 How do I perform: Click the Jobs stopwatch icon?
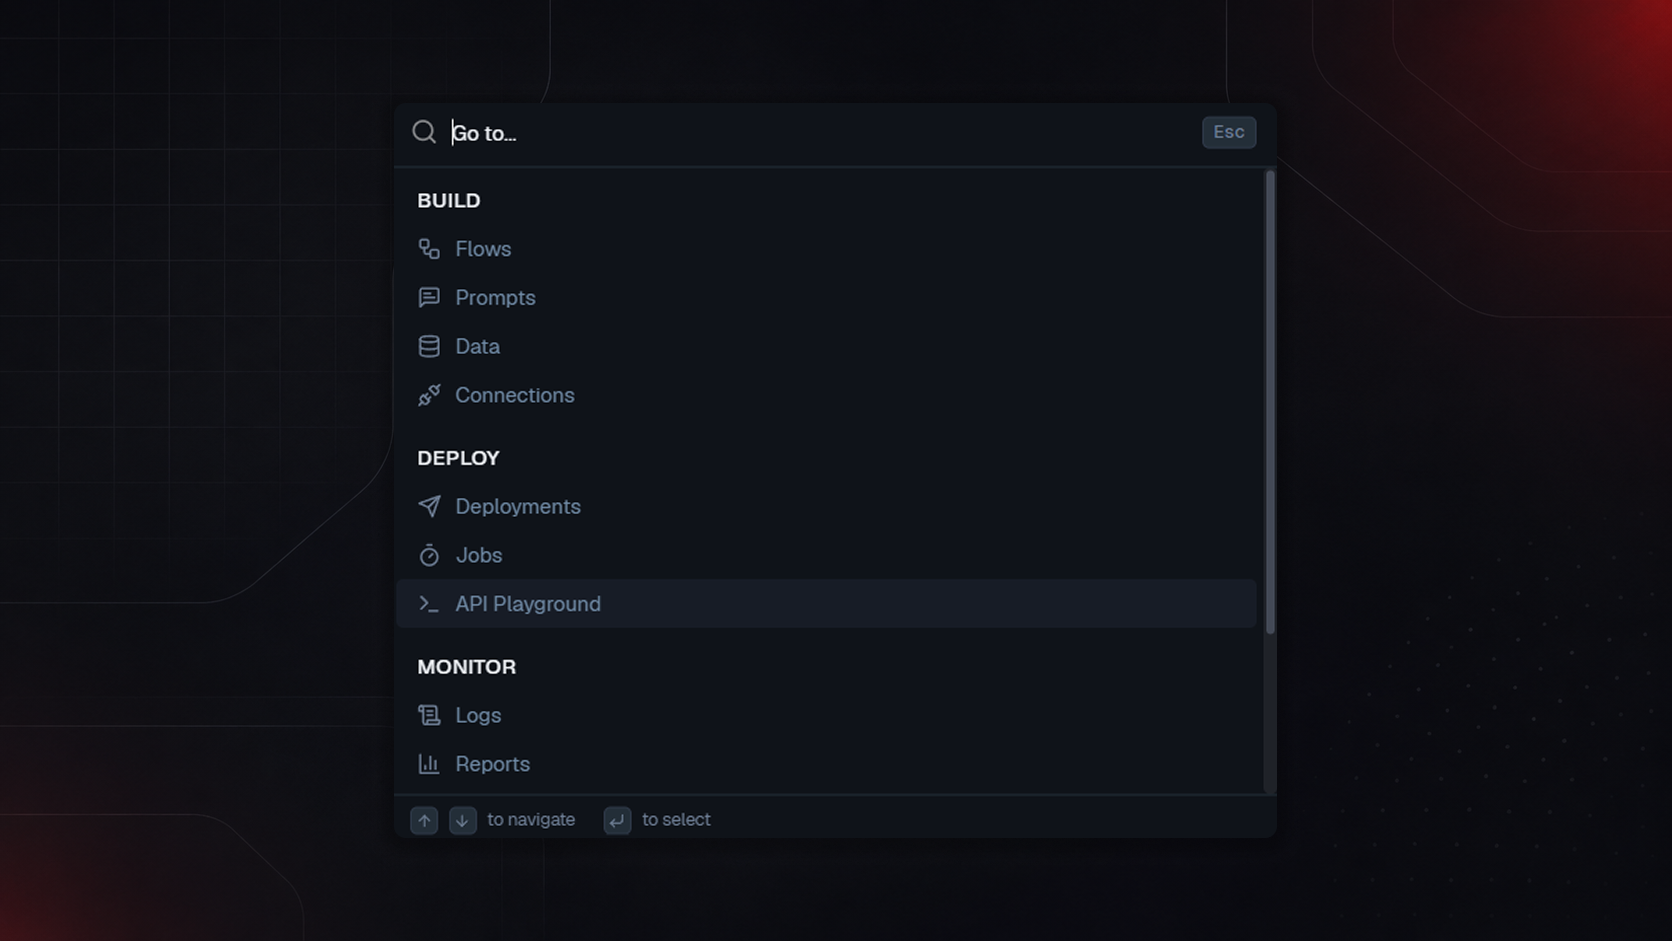(x=429, y=556)
